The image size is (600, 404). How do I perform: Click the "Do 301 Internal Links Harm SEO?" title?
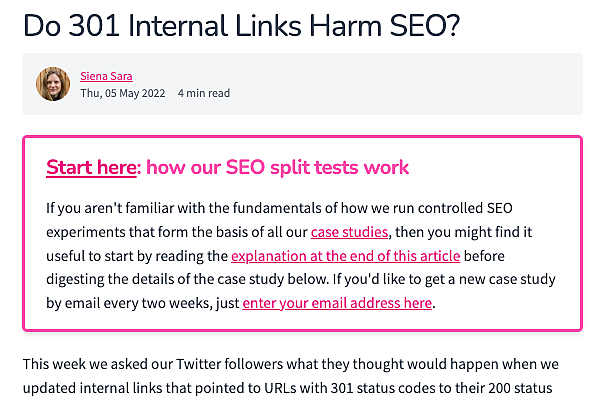pos(241,24)
